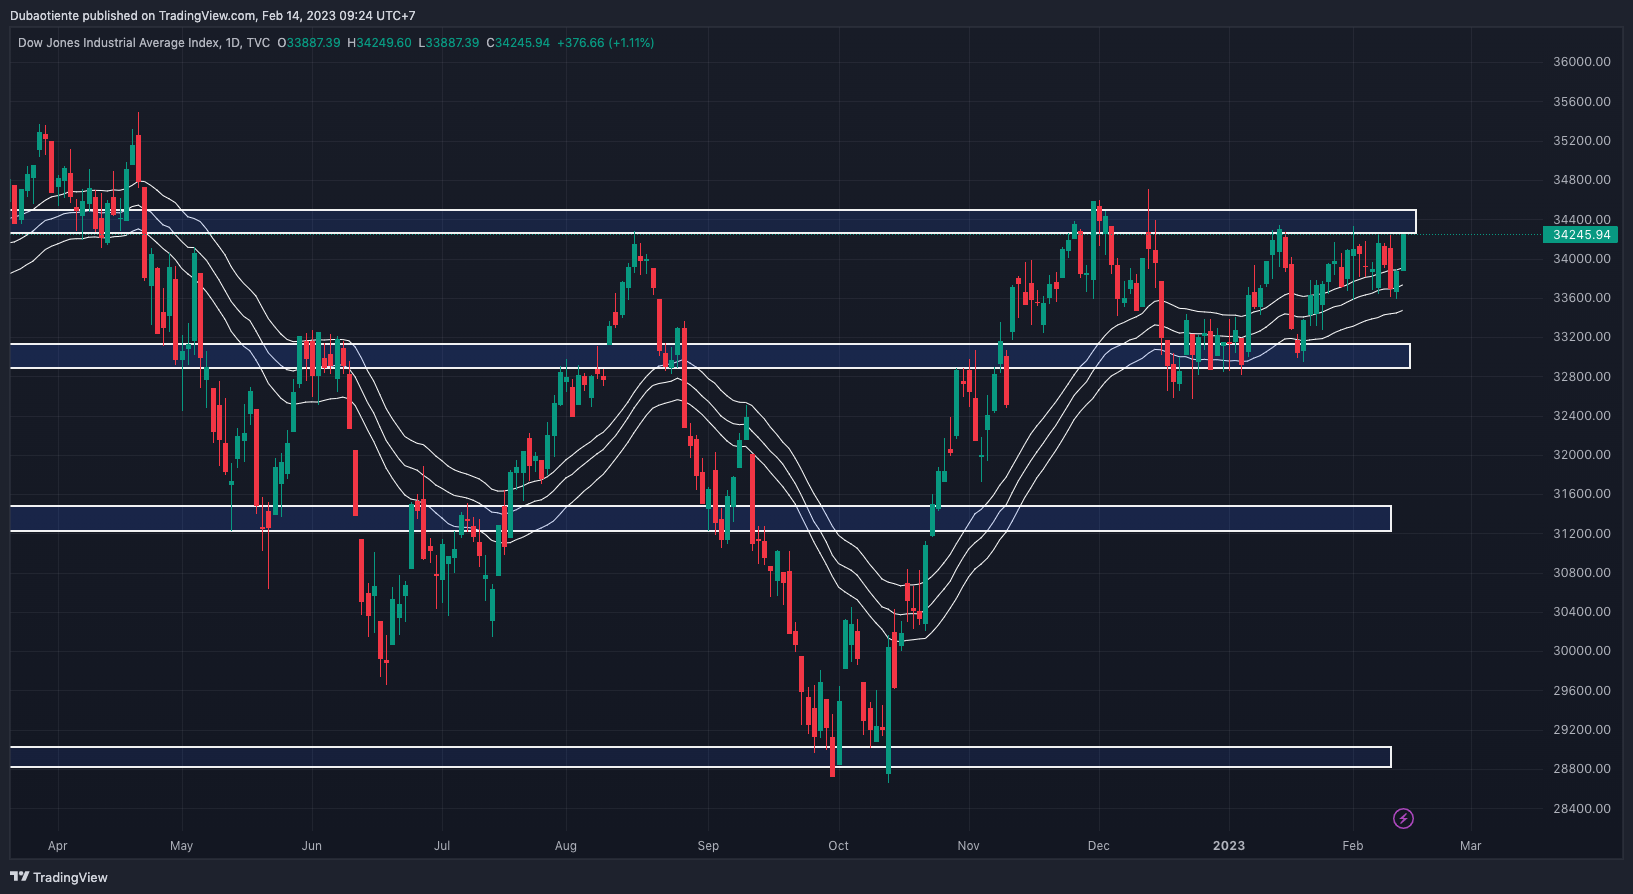Click the Nov label on time axis
The width and height of the screenshot is (1633, 894).
tap(968, 846)
